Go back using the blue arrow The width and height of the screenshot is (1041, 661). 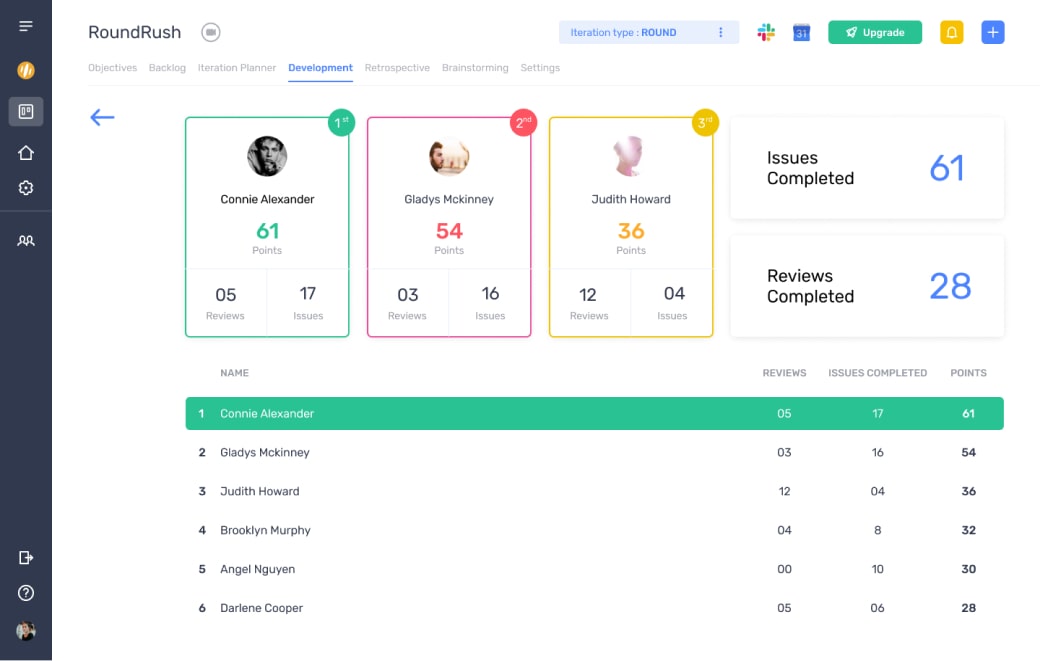point(102,117)
